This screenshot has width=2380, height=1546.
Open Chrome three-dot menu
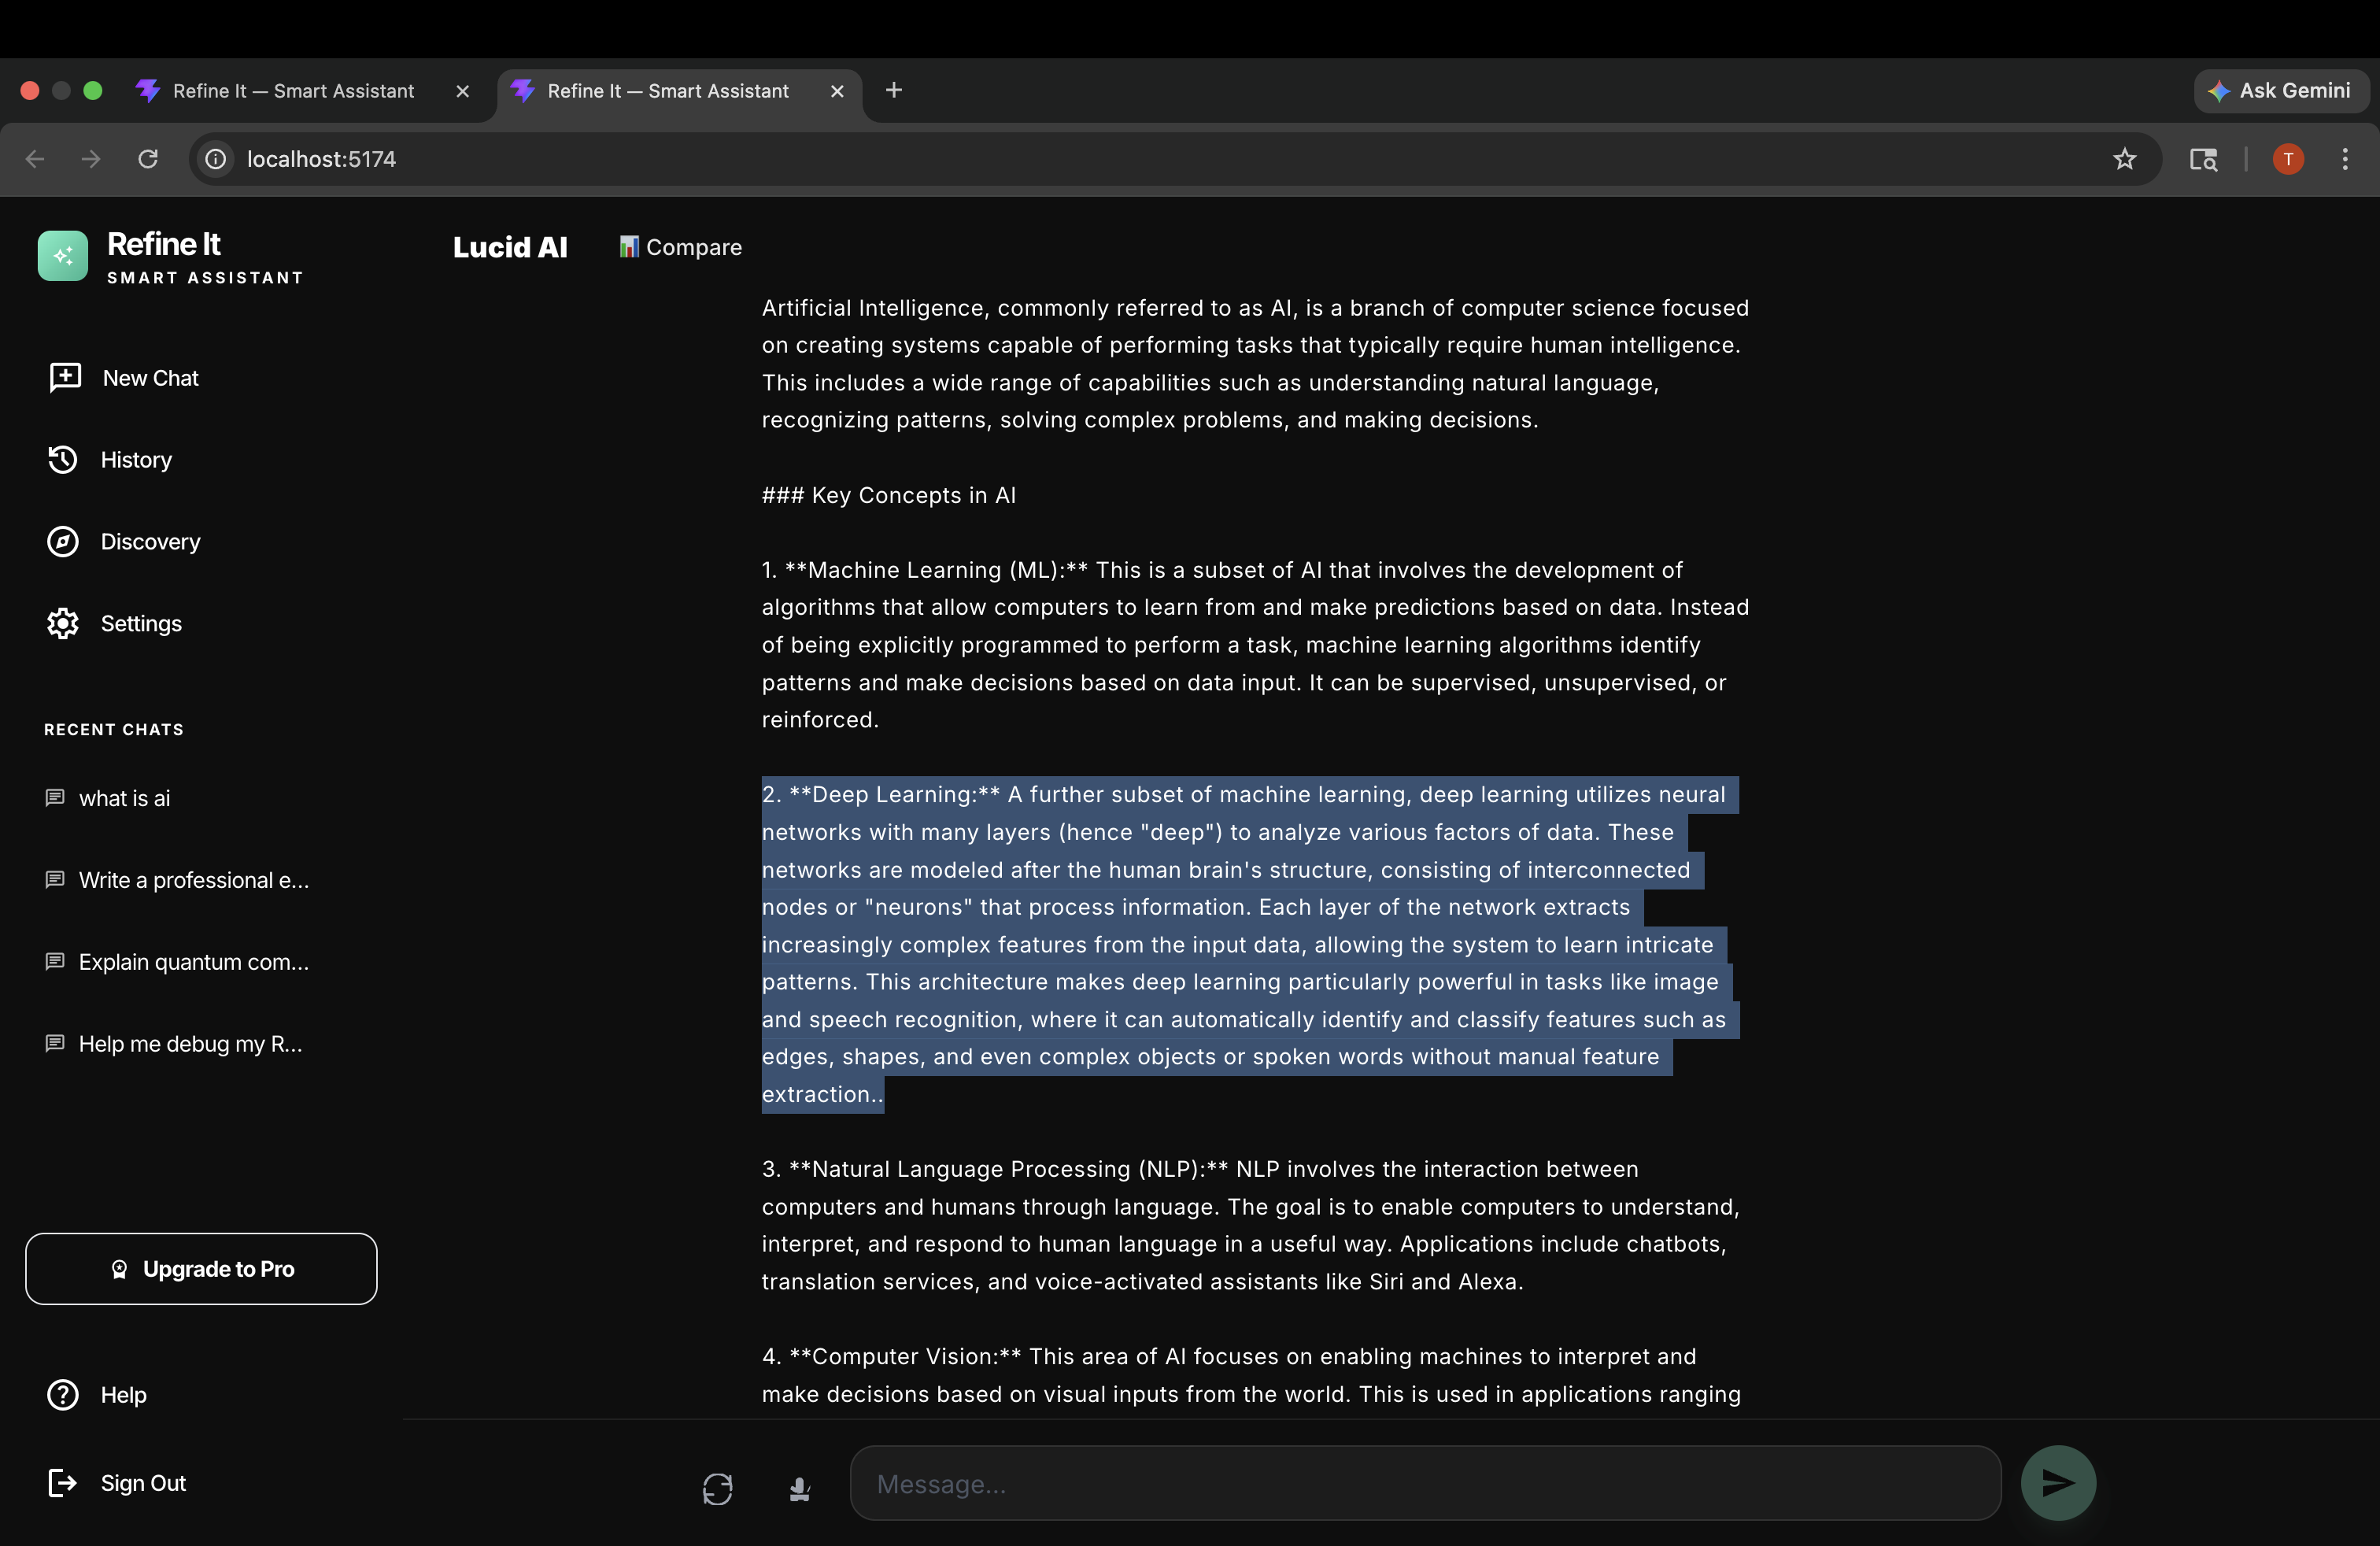(2344, 159)
